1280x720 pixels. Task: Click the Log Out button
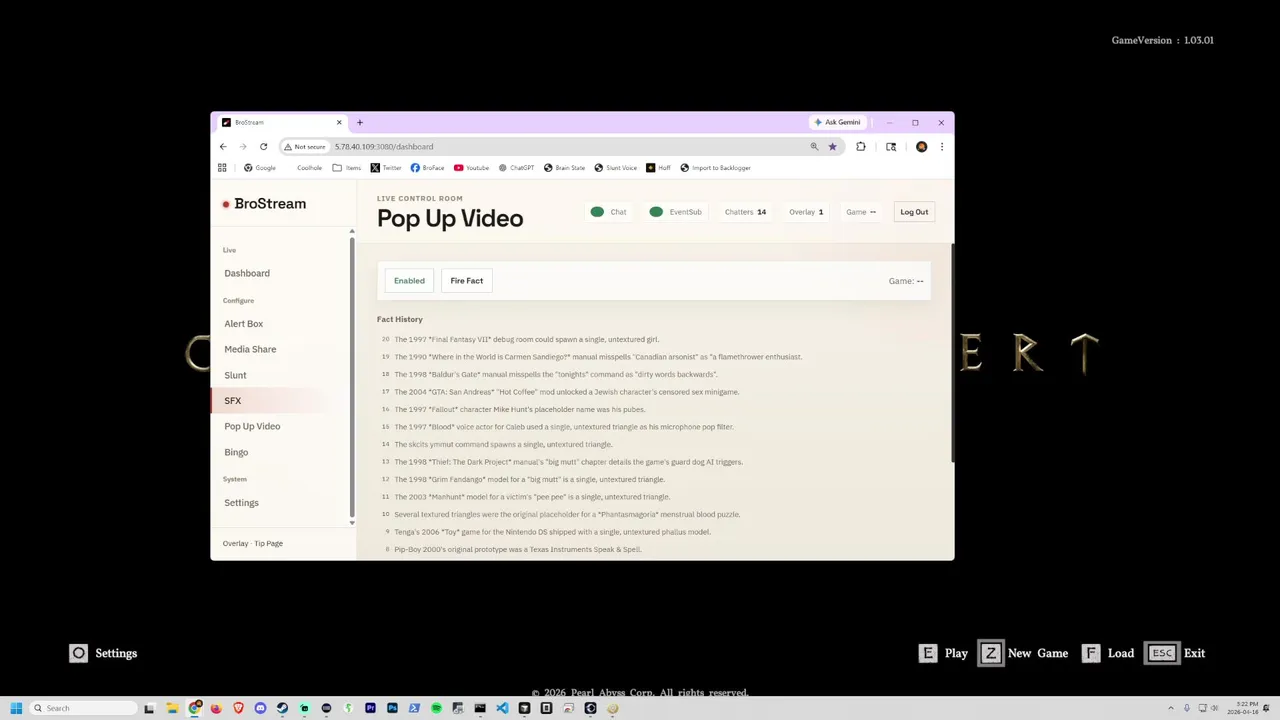tap(914, 212)
